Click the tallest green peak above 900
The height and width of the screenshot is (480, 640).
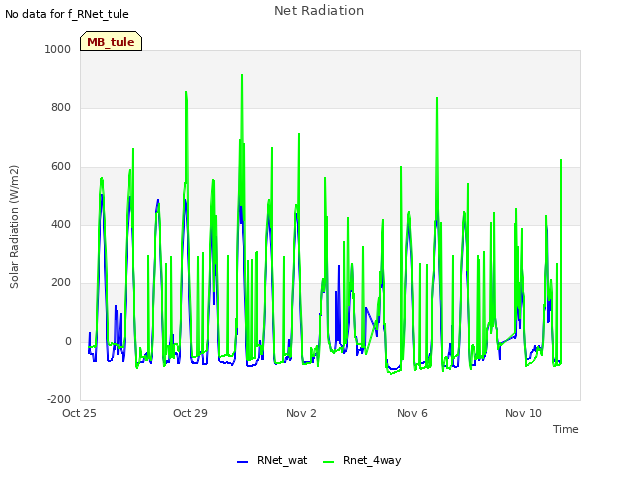coord(242,75)
